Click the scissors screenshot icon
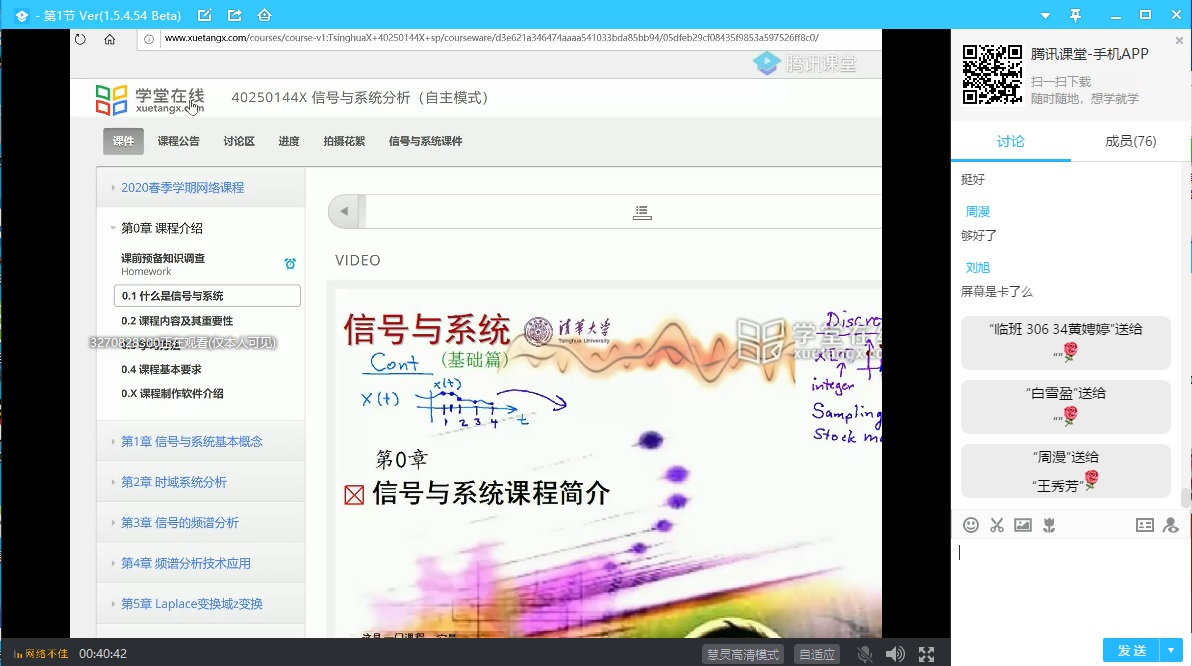This screenshot has height=666, width=1192. coord(997,525)
